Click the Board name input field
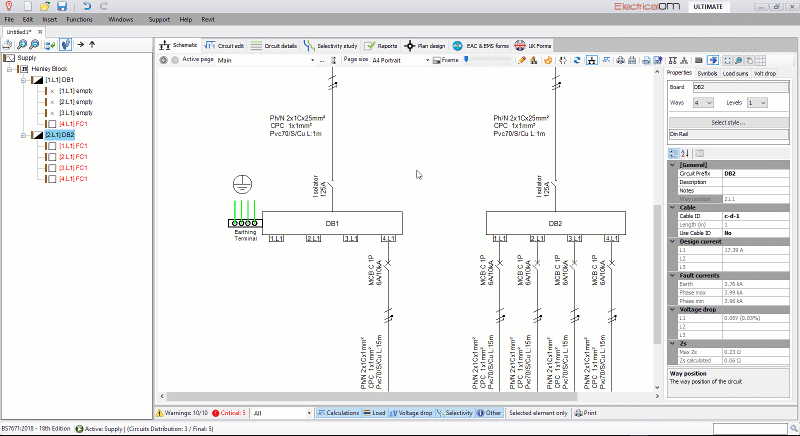The image size is (800, 436). point(740,87)
